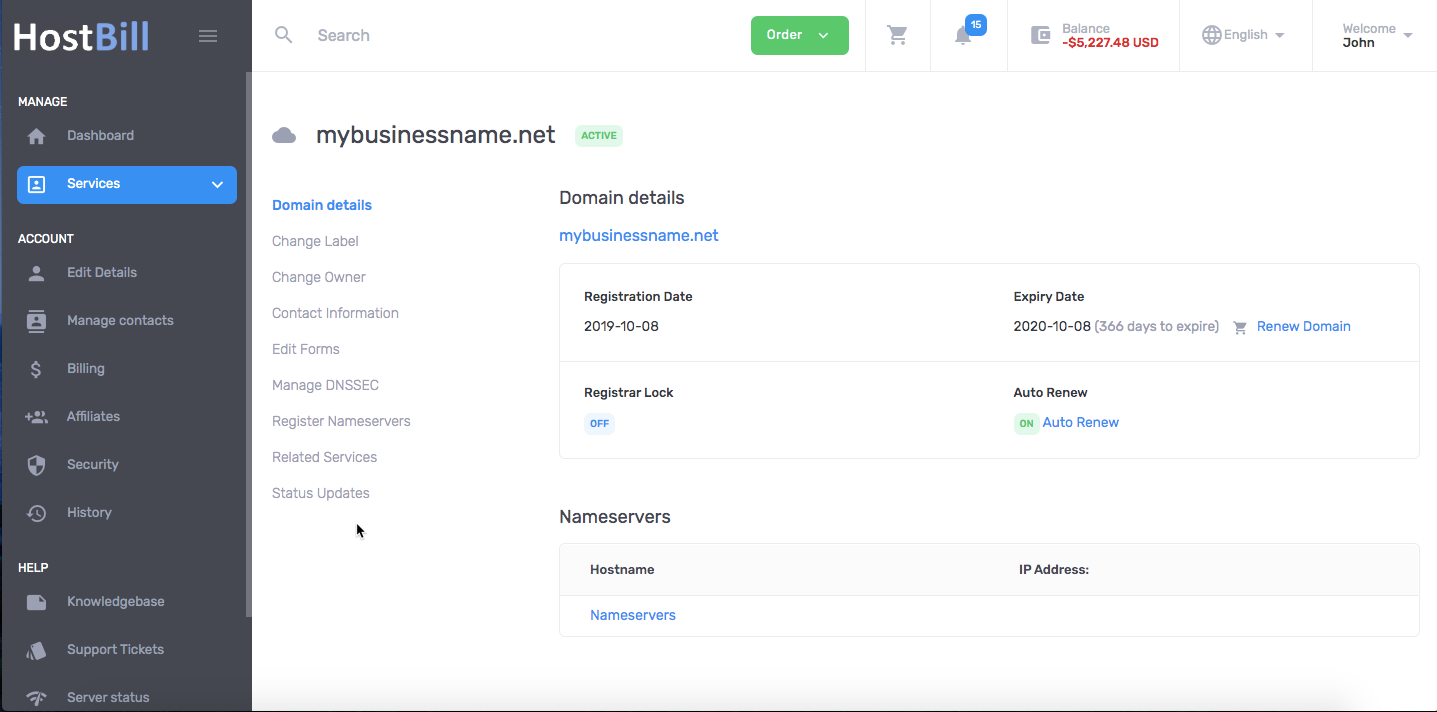This screenshot has width=1437, height=712.
Task: Click the Dashboard home icon
Action: coord(36,136)
